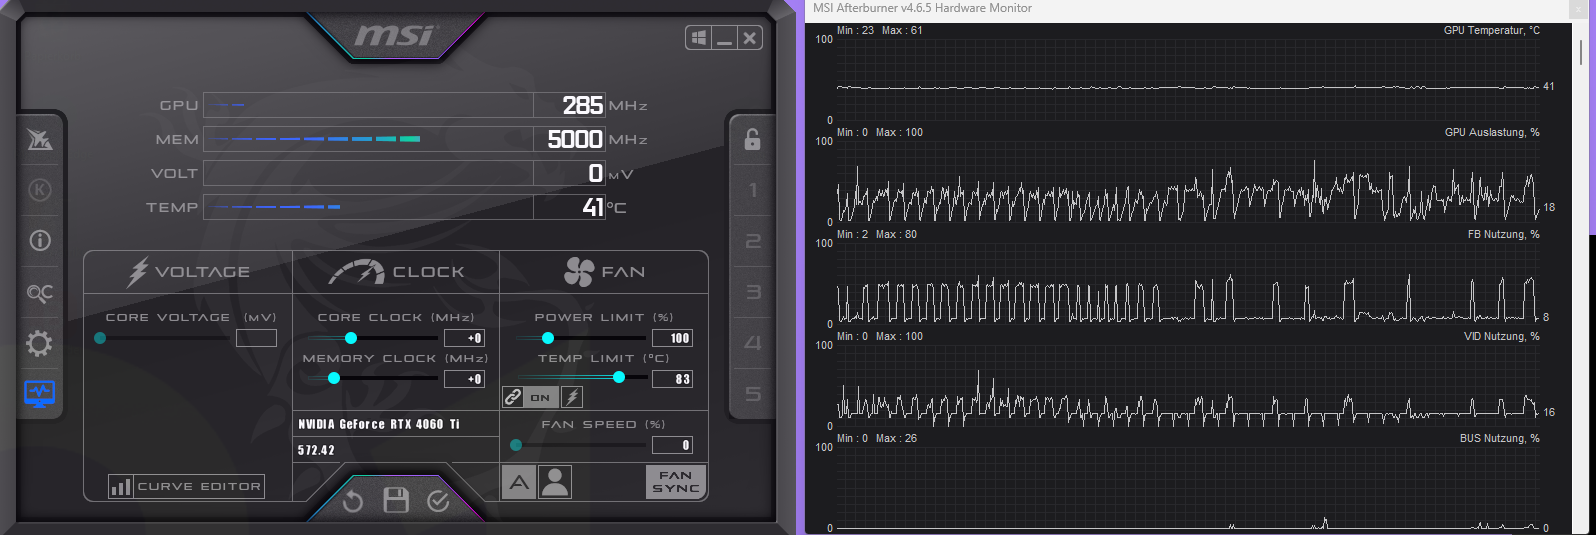Screen dimensions: 1596x535
Task: Enable automatic fan mode (A button)
Action: point(519,483)
